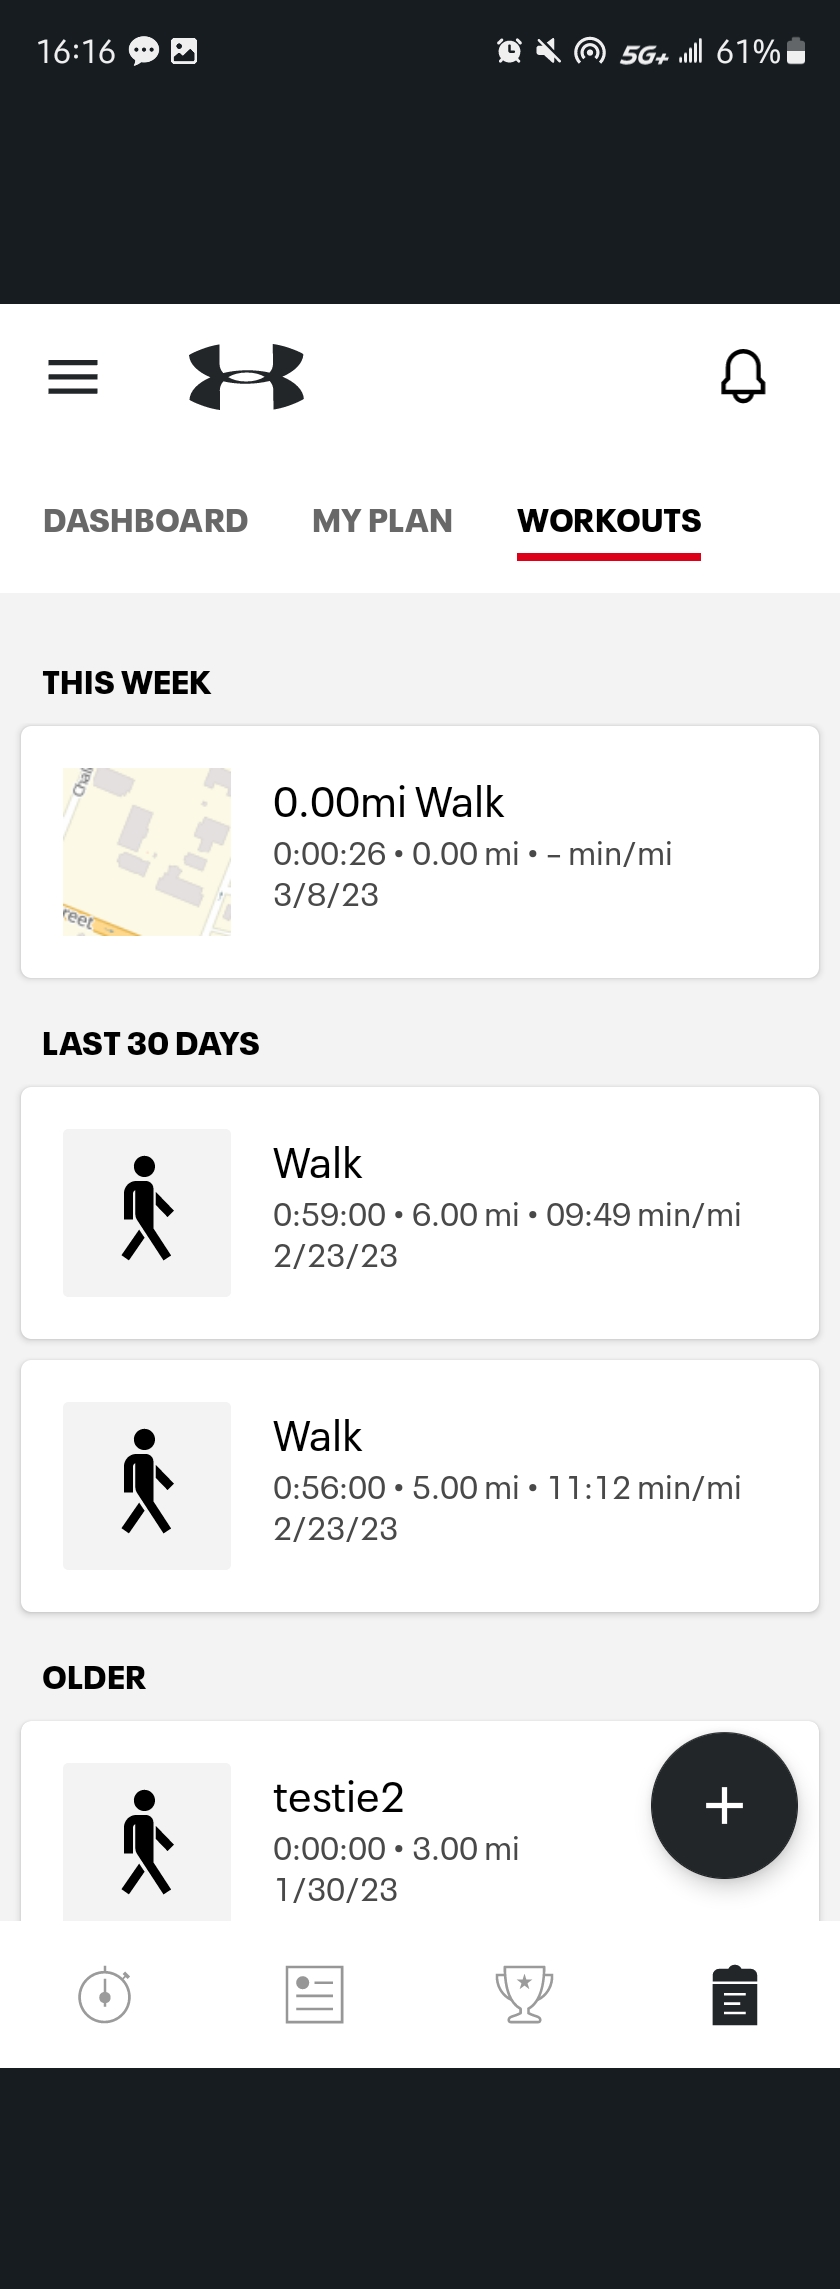Open the hamburger navigation menu

(x=73, y=377)
